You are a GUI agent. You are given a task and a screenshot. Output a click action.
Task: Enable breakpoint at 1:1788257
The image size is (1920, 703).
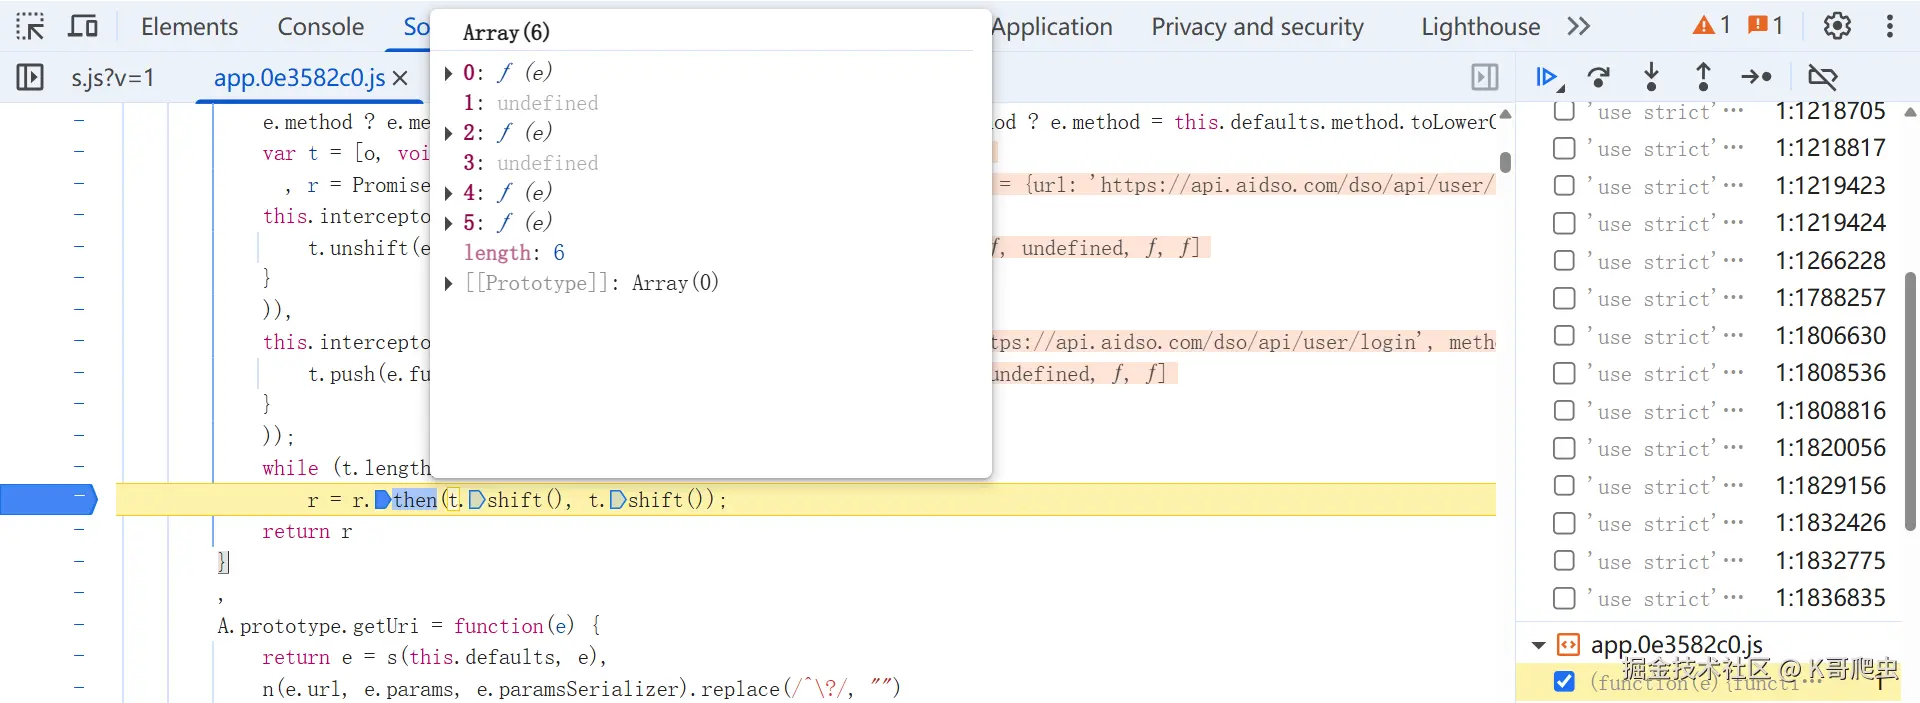[x=1564, y=299]
